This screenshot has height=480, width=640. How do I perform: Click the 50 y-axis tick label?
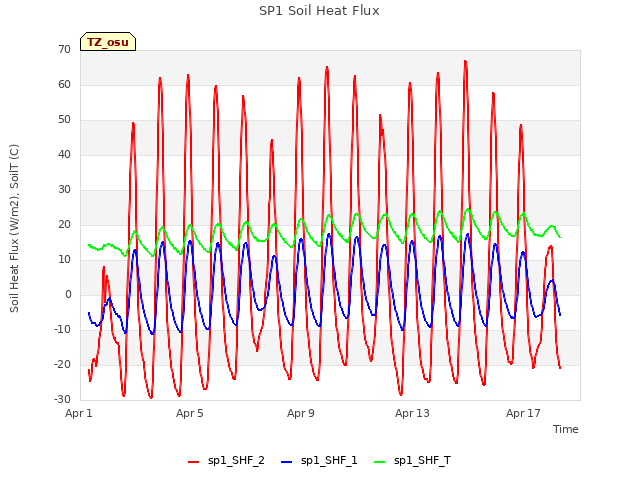tap(64, 120)
